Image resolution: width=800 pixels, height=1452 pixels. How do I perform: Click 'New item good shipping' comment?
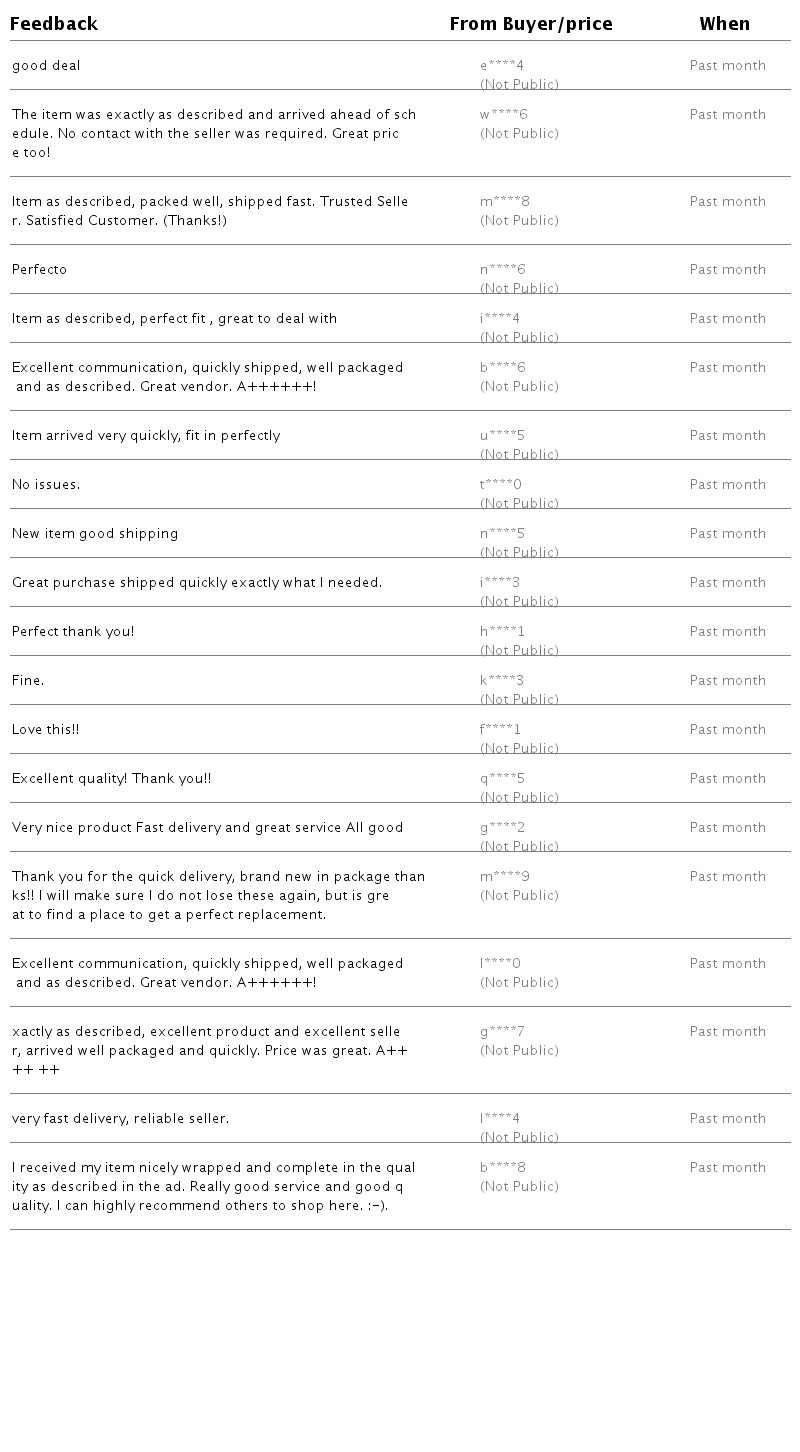[x=95, y=534]
